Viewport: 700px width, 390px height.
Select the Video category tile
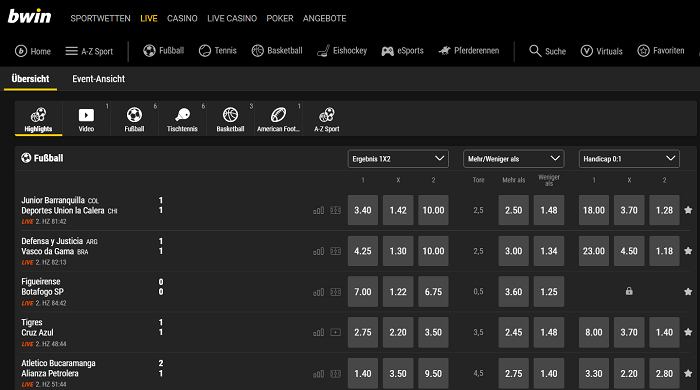86,119
